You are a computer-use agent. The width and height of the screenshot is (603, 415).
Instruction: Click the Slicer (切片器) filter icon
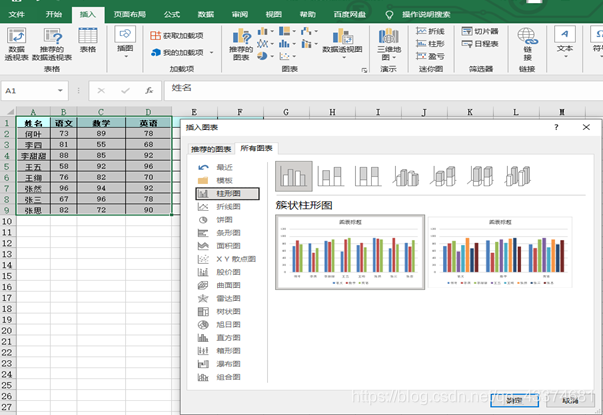click(480, 31)
